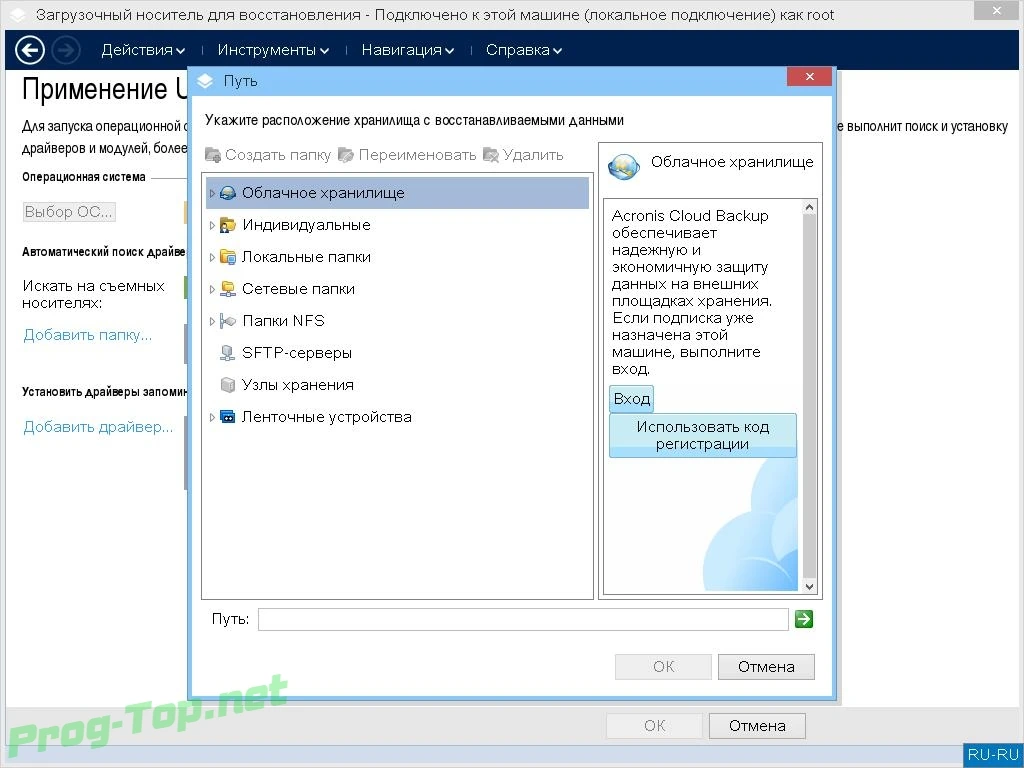Open the Инструменты menu
The width and height of the screenshot is (1024, 768).
(x=273, y=50)
